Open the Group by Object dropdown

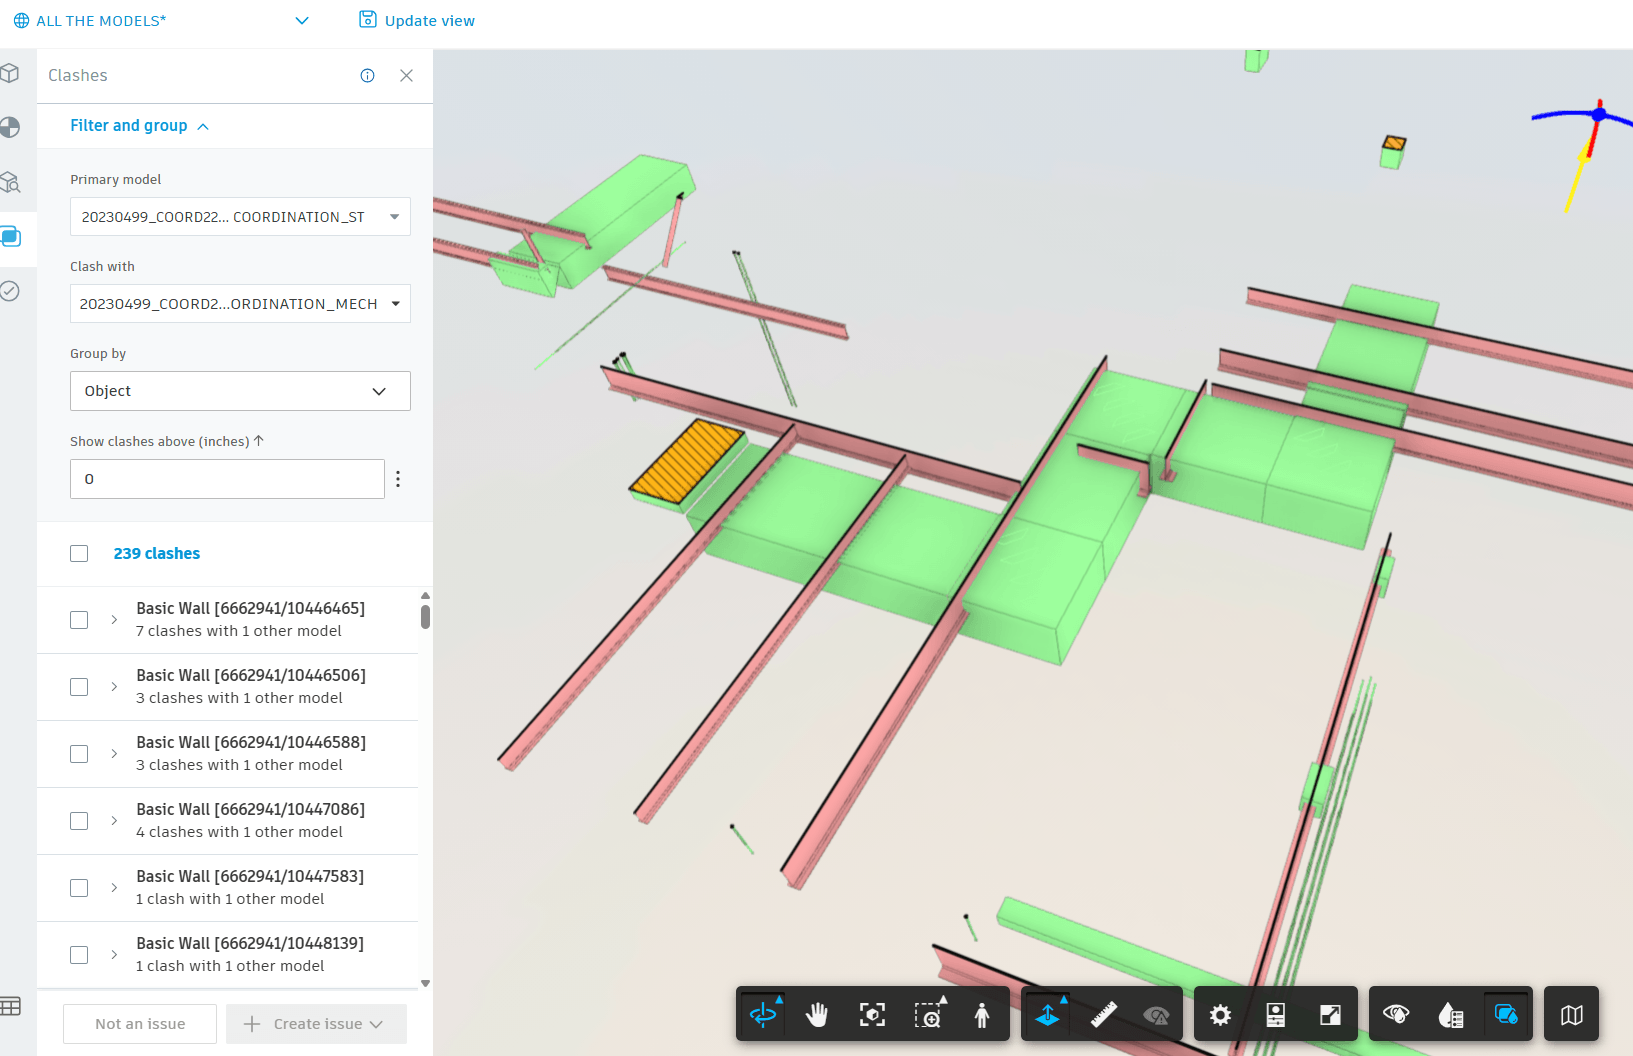coord(240,391)
